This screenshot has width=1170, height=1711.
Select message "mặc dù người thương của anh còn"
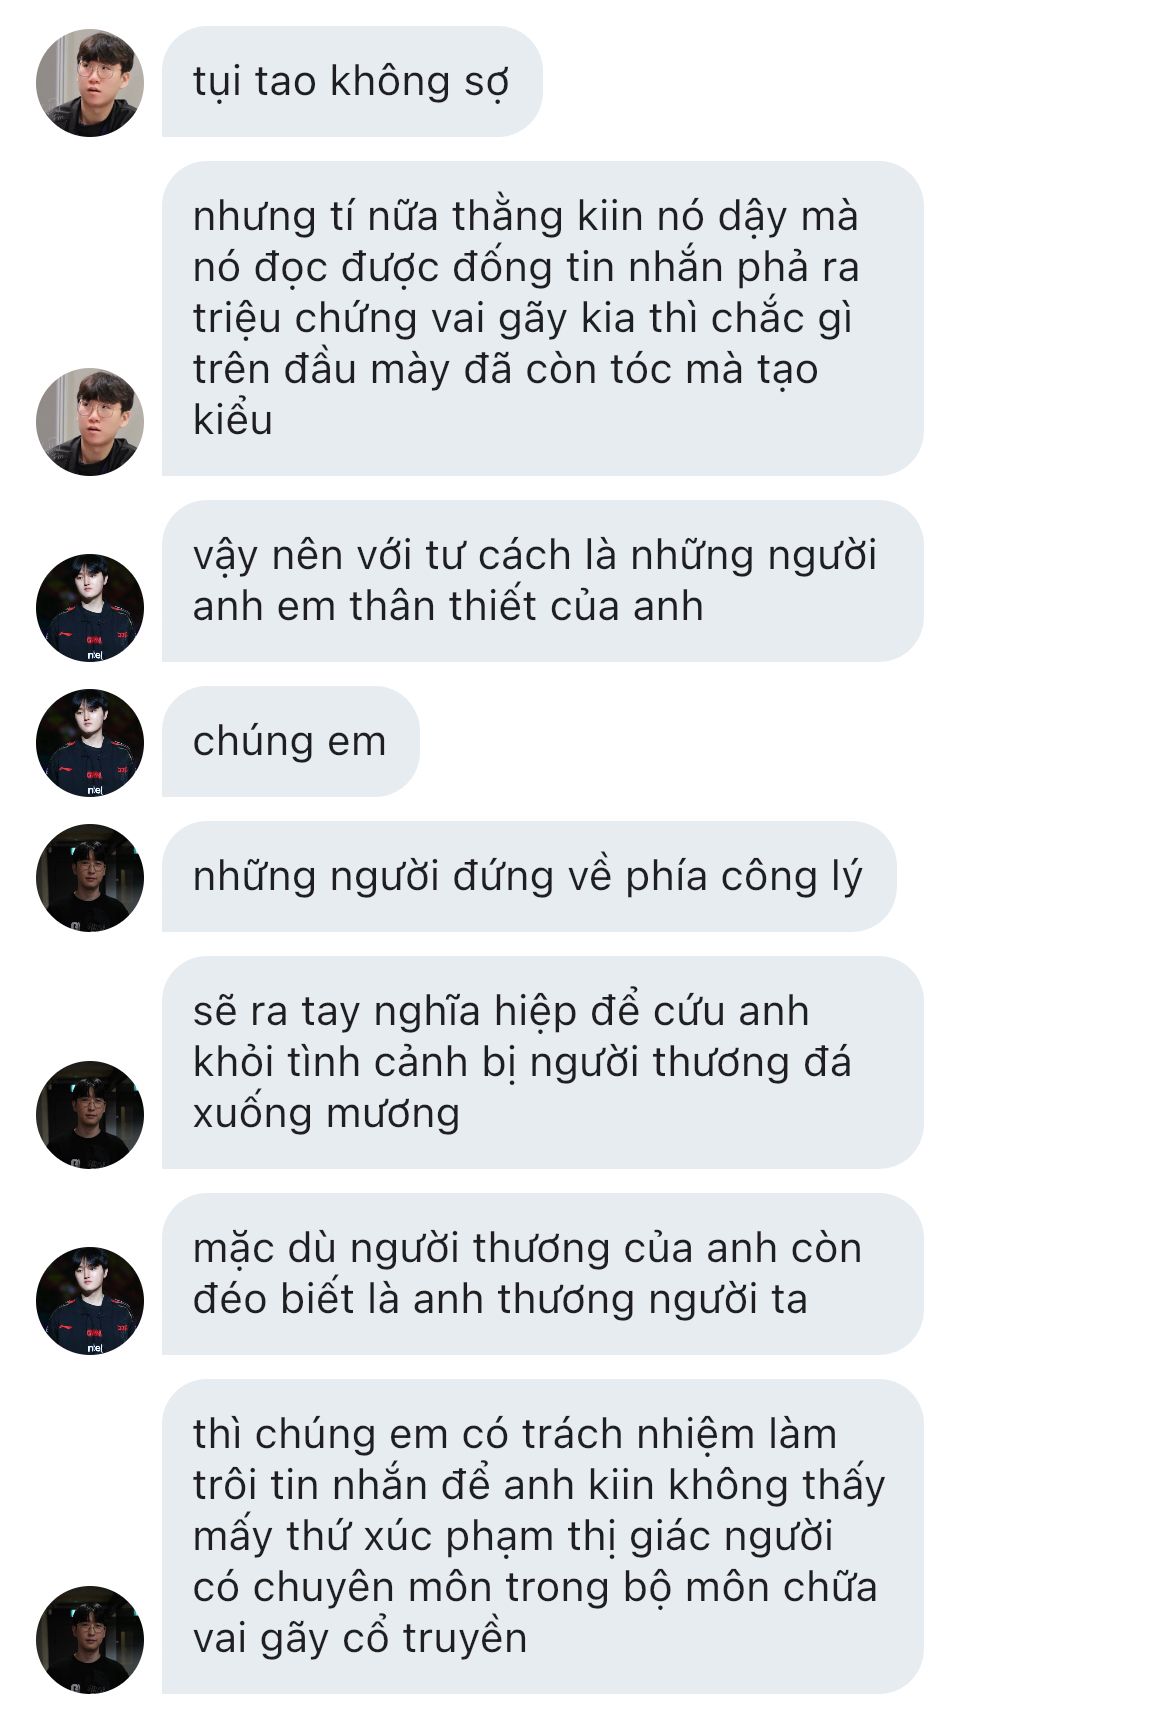point(542,1274)
